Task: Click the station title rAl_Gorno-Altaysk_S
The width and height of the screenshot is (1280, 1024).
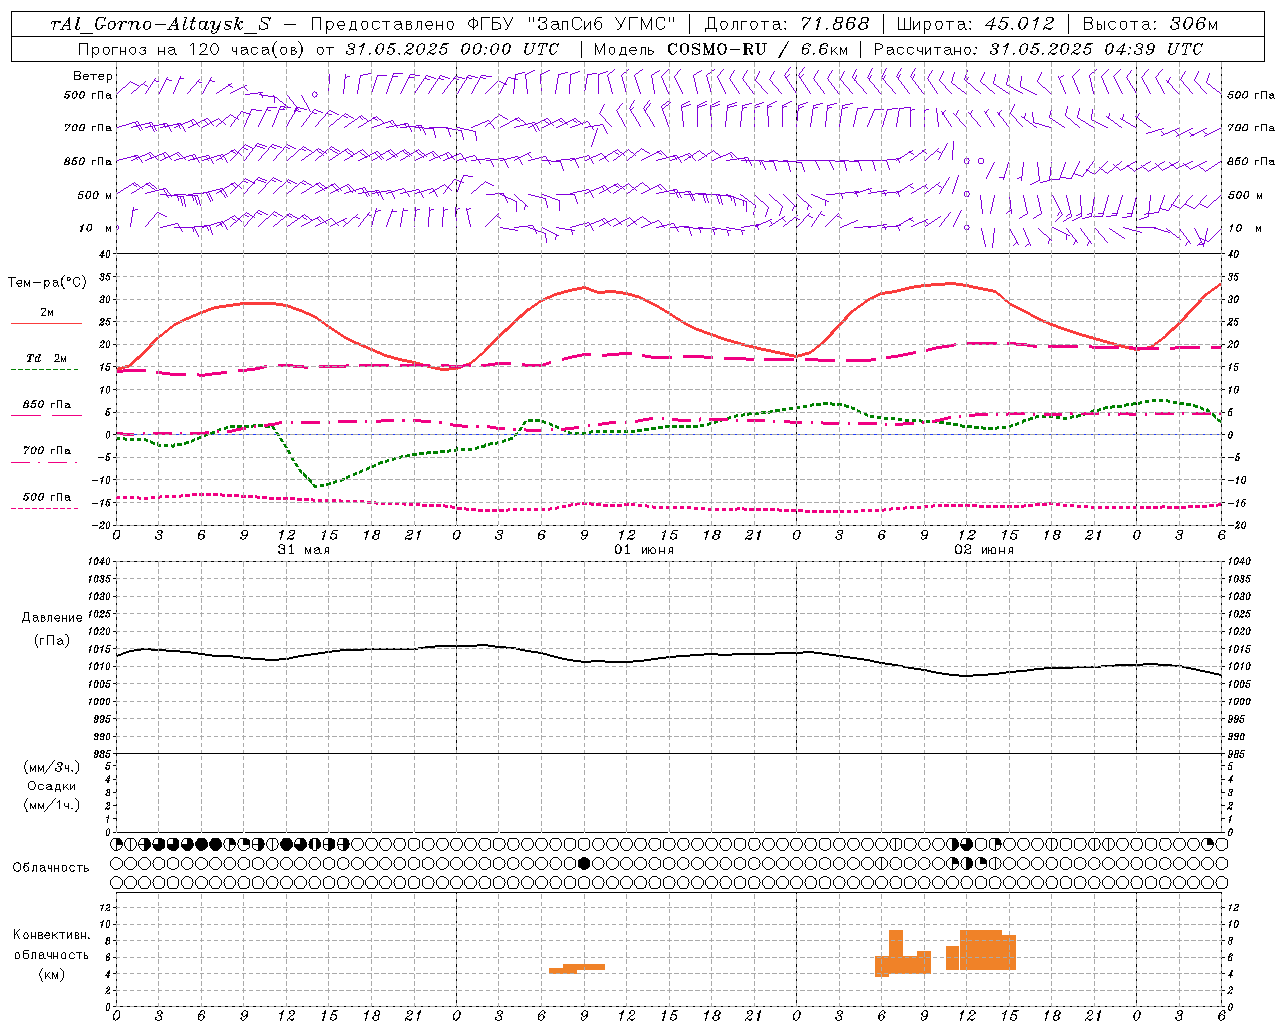Action: [160, 24]
